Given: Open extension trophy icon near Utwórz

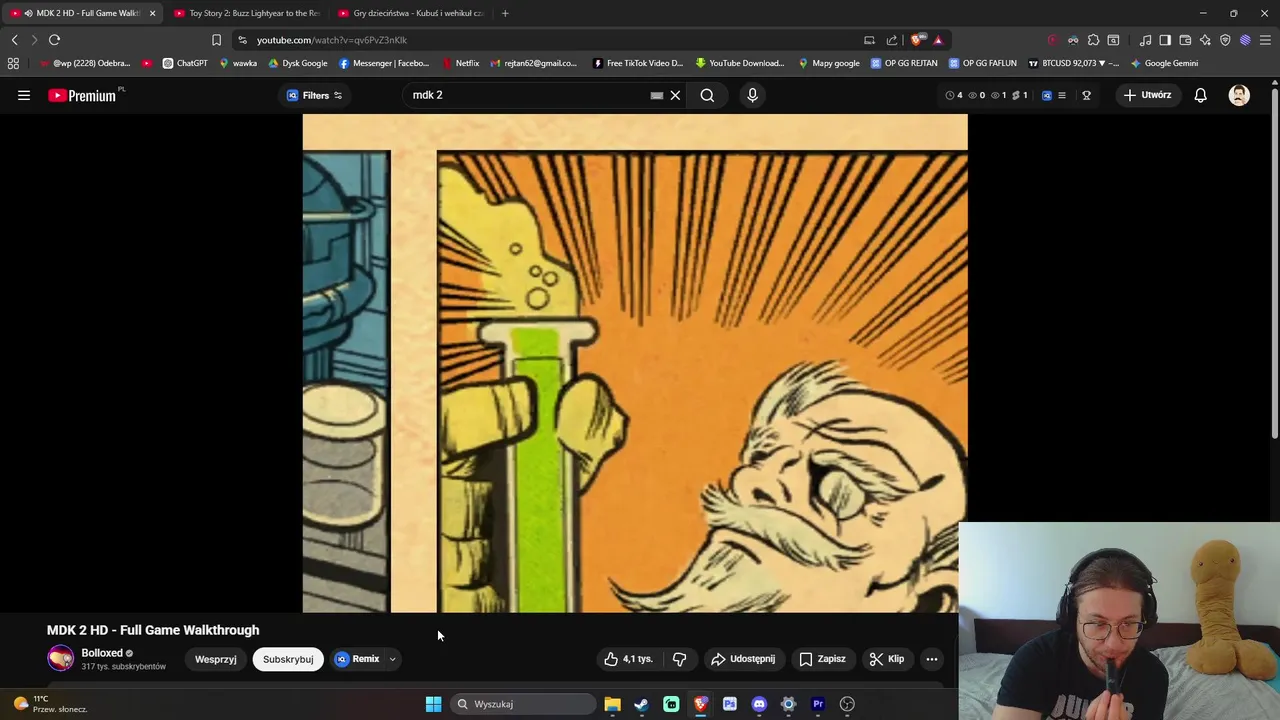Looking at the screenshot, I should 1086,95.
